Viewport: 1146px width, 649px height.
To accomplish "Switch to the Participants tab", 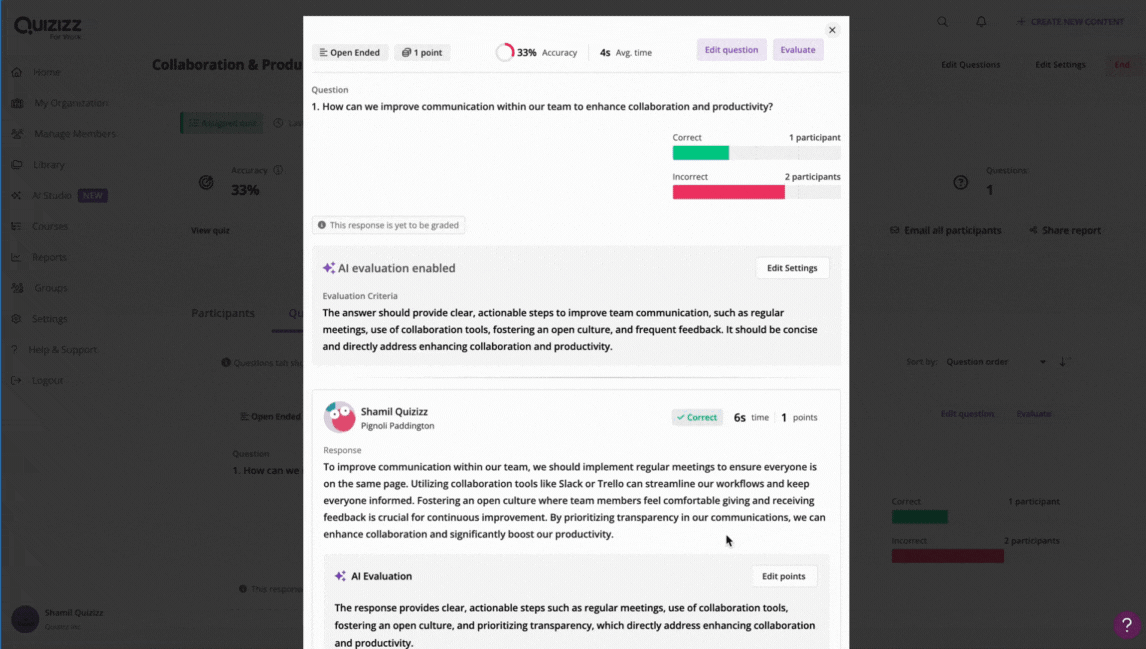I will pyautogui.click(x=223, y=313).
